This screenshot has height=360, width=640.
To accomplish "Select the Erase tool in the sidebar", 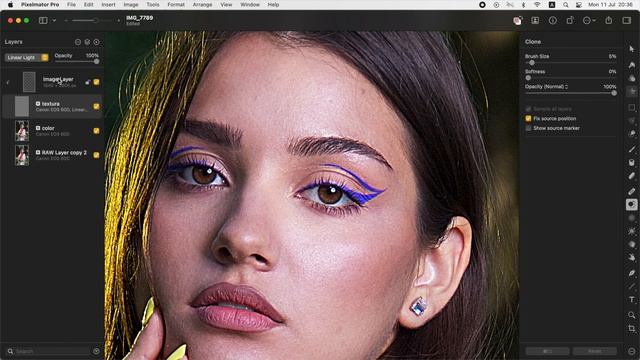I will (632, 176).
